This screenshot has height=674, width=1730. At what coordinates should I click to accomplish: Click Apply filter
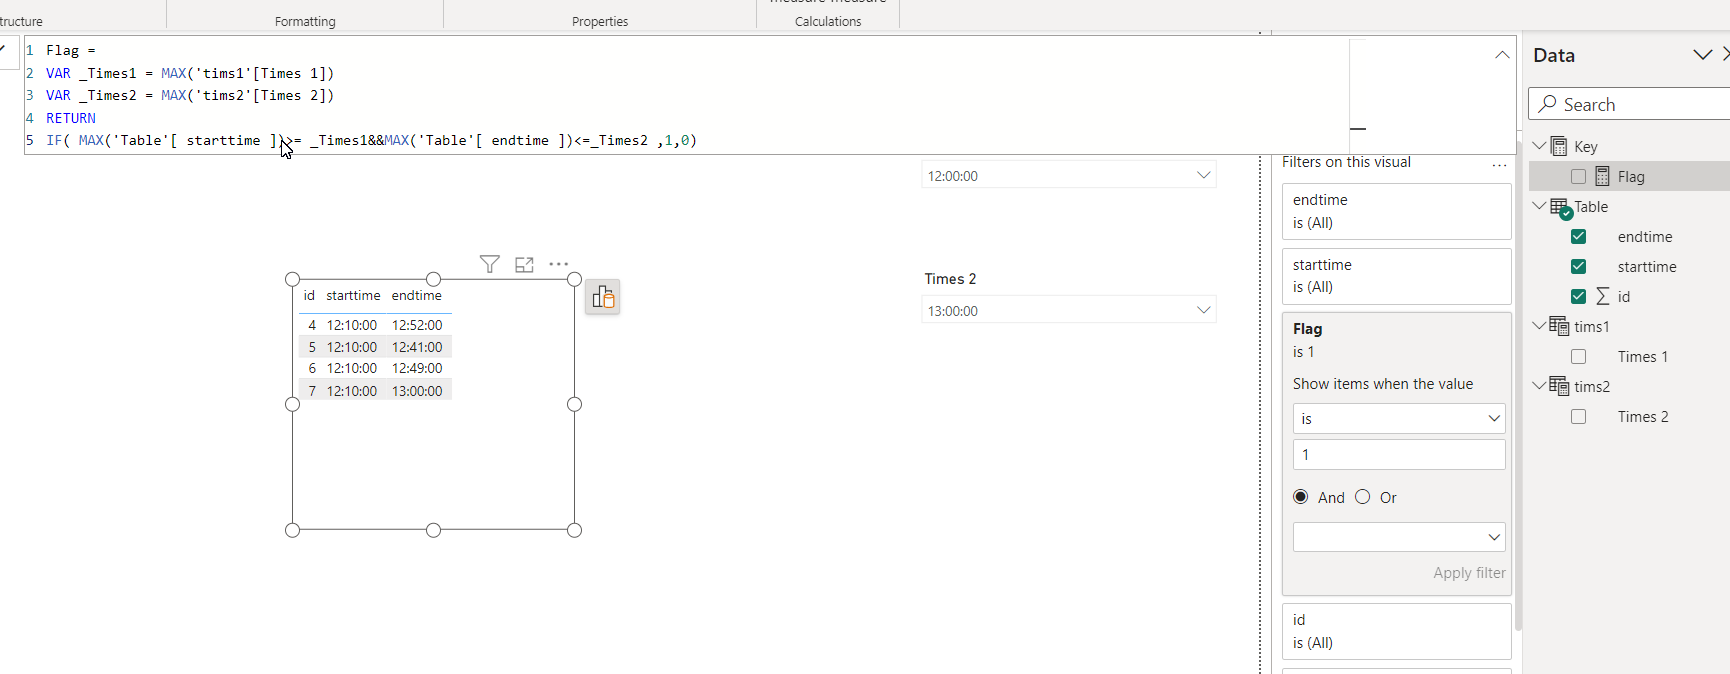[x=1469, y=573]
